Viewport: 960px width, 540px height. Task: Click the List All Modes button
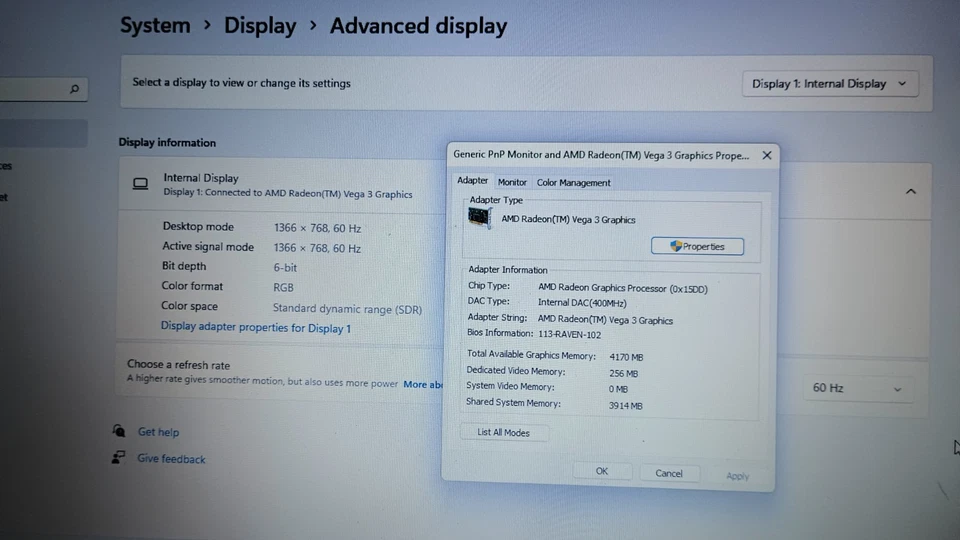pyautogui.click(x=504, y=432)
